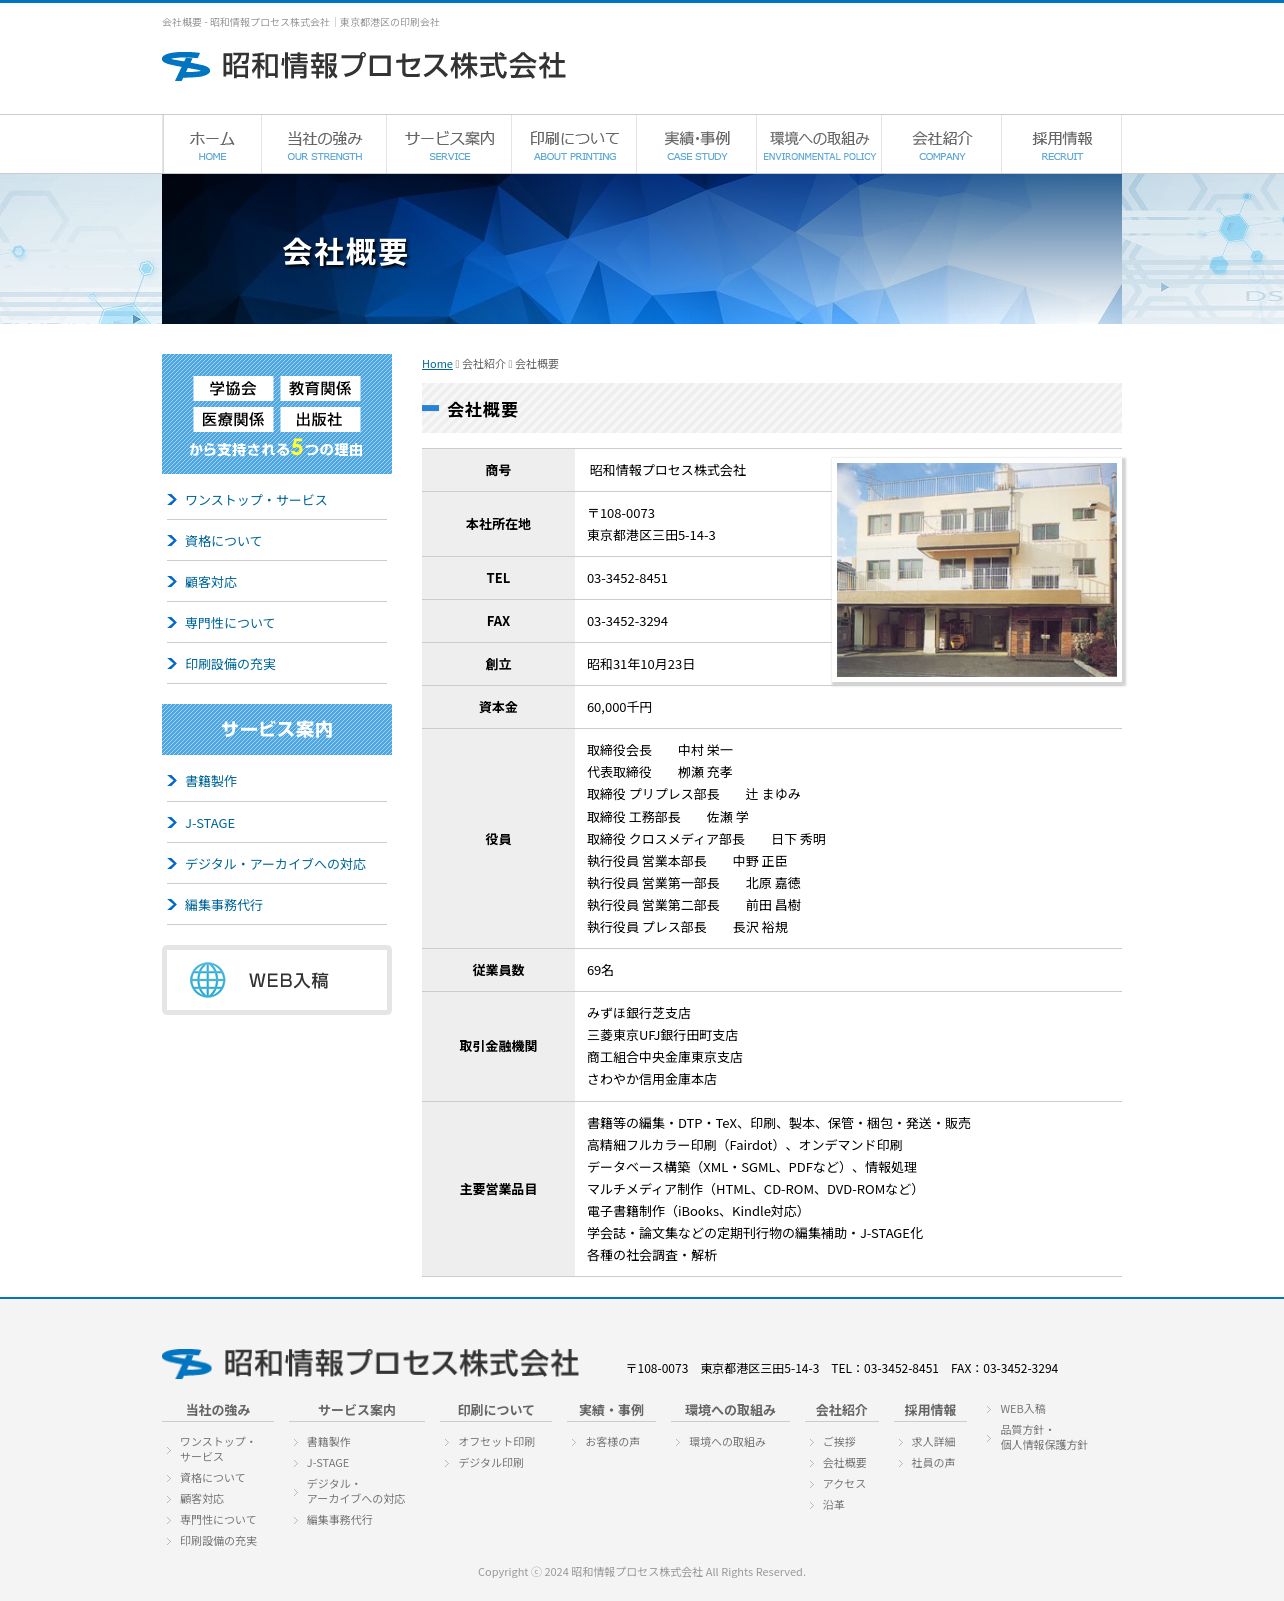The width and height of the screenshot is (1284, 1601).
Task: Open デジタル・アーカイブへの対応 sidebar link
Action: click(275, 864)
